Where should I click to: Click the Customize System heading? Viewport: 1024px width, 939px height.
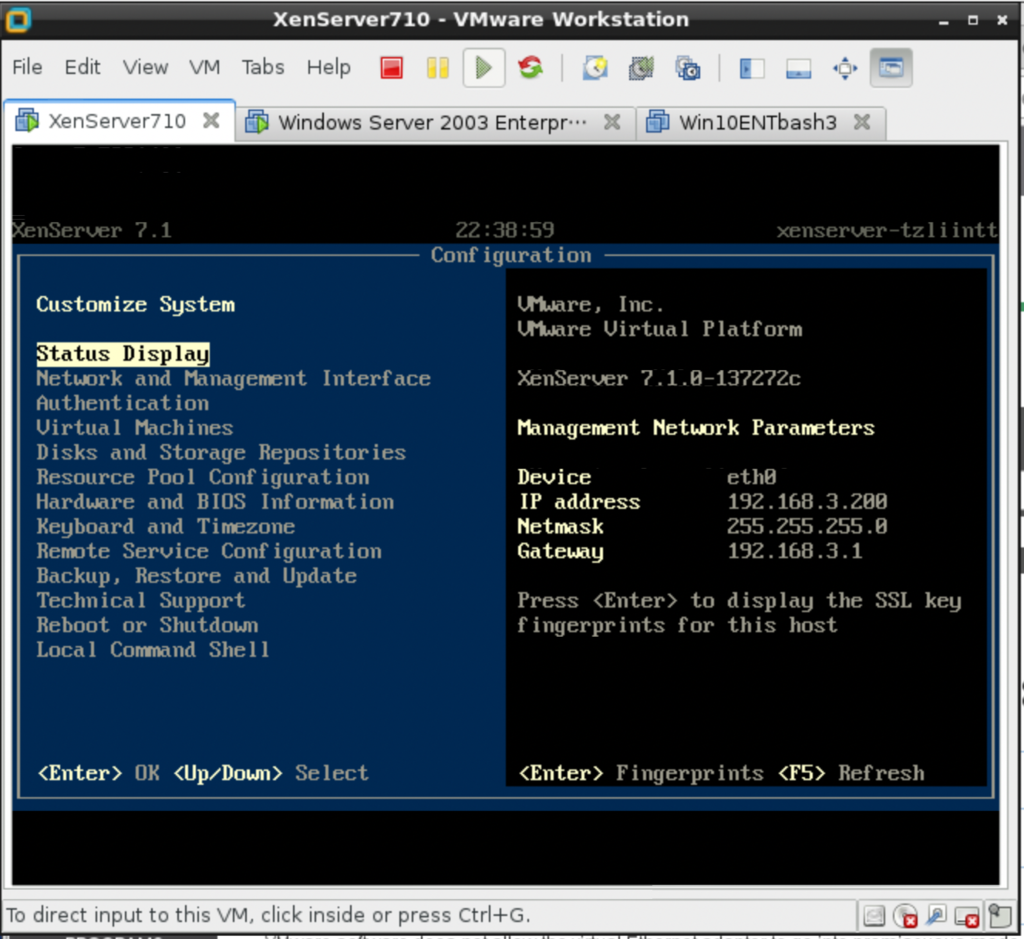coord(135,305)
